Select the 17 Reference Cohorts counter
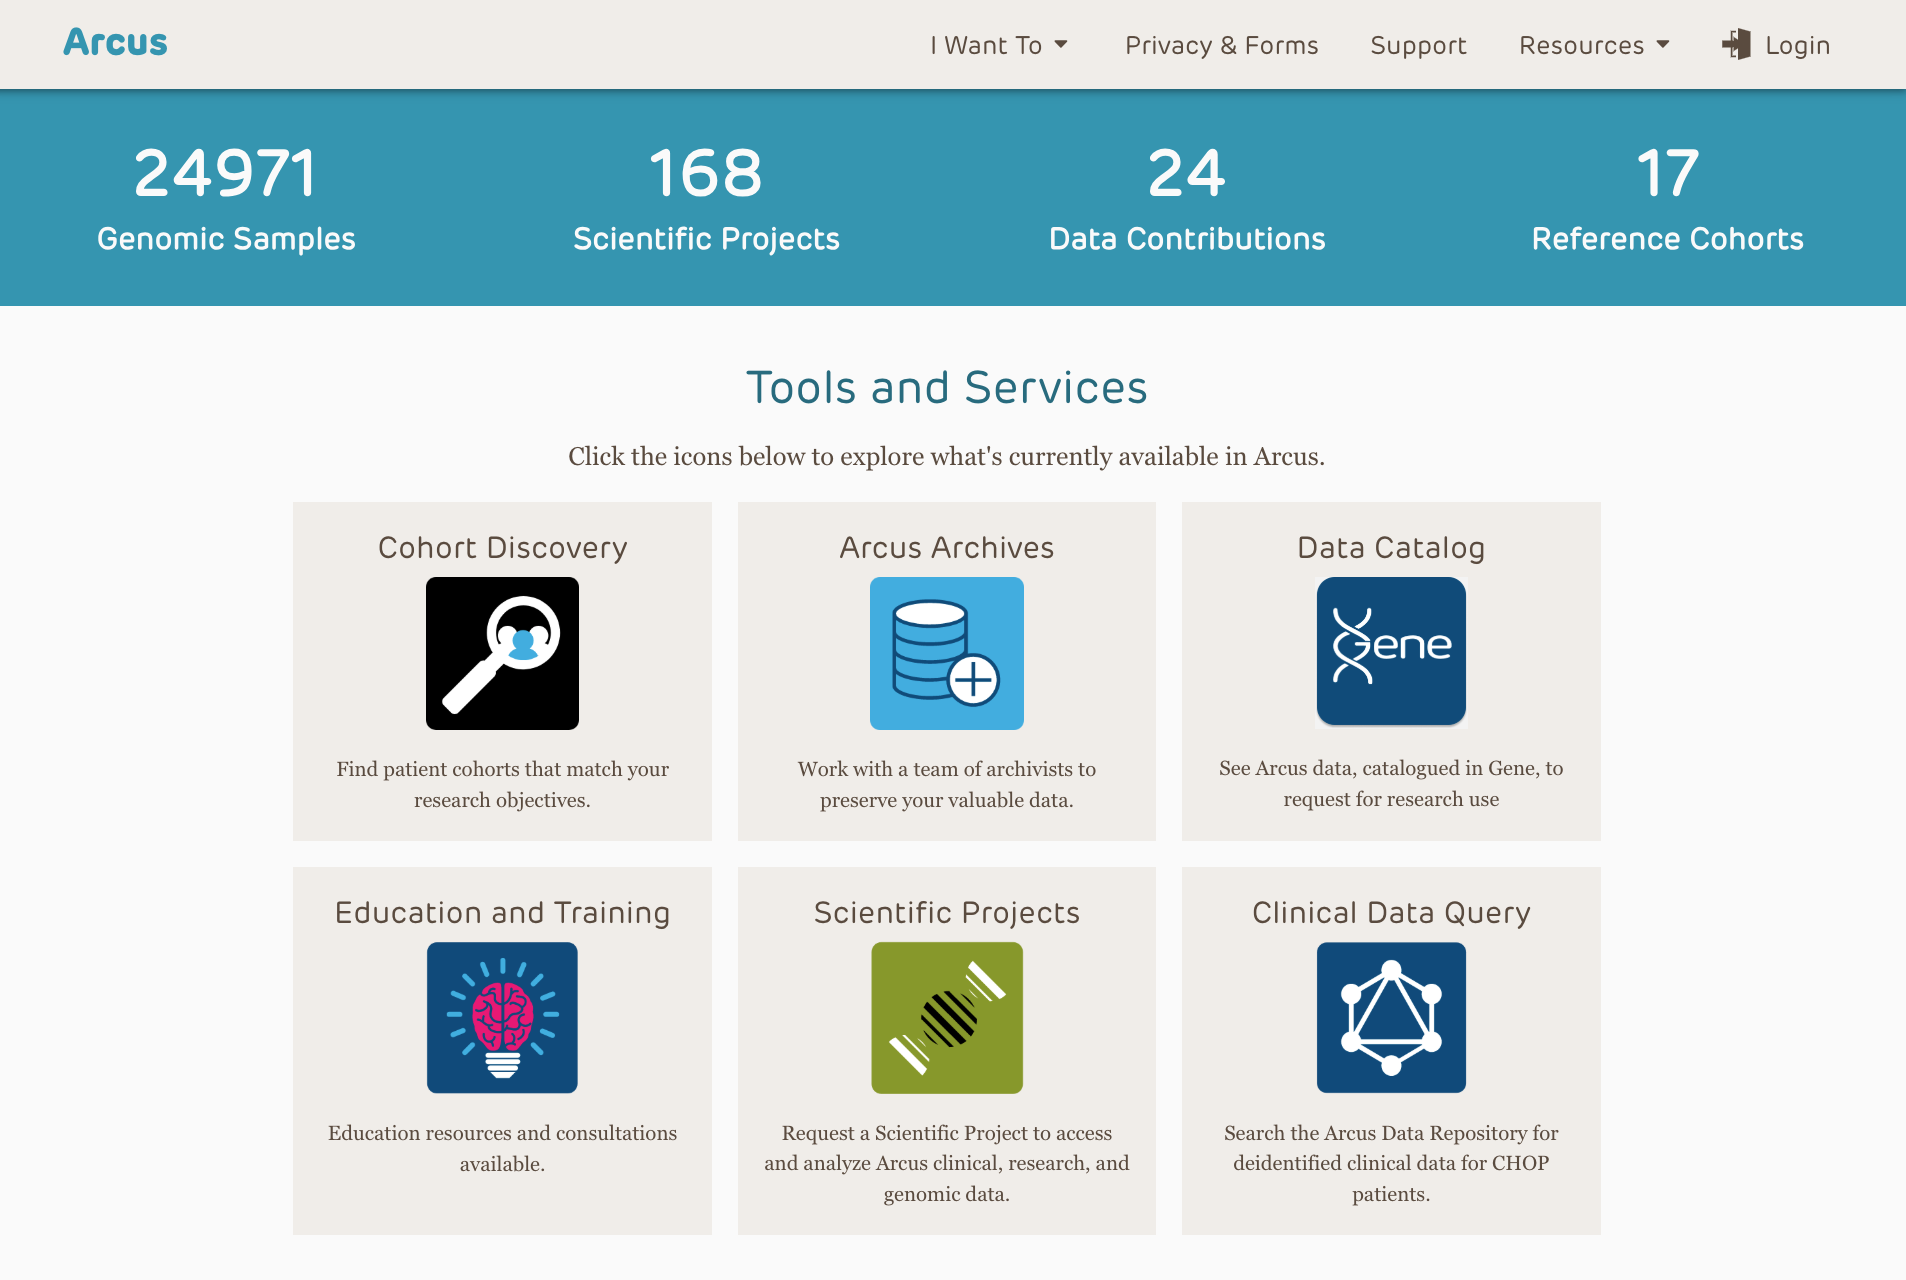 click(1667, 198)
